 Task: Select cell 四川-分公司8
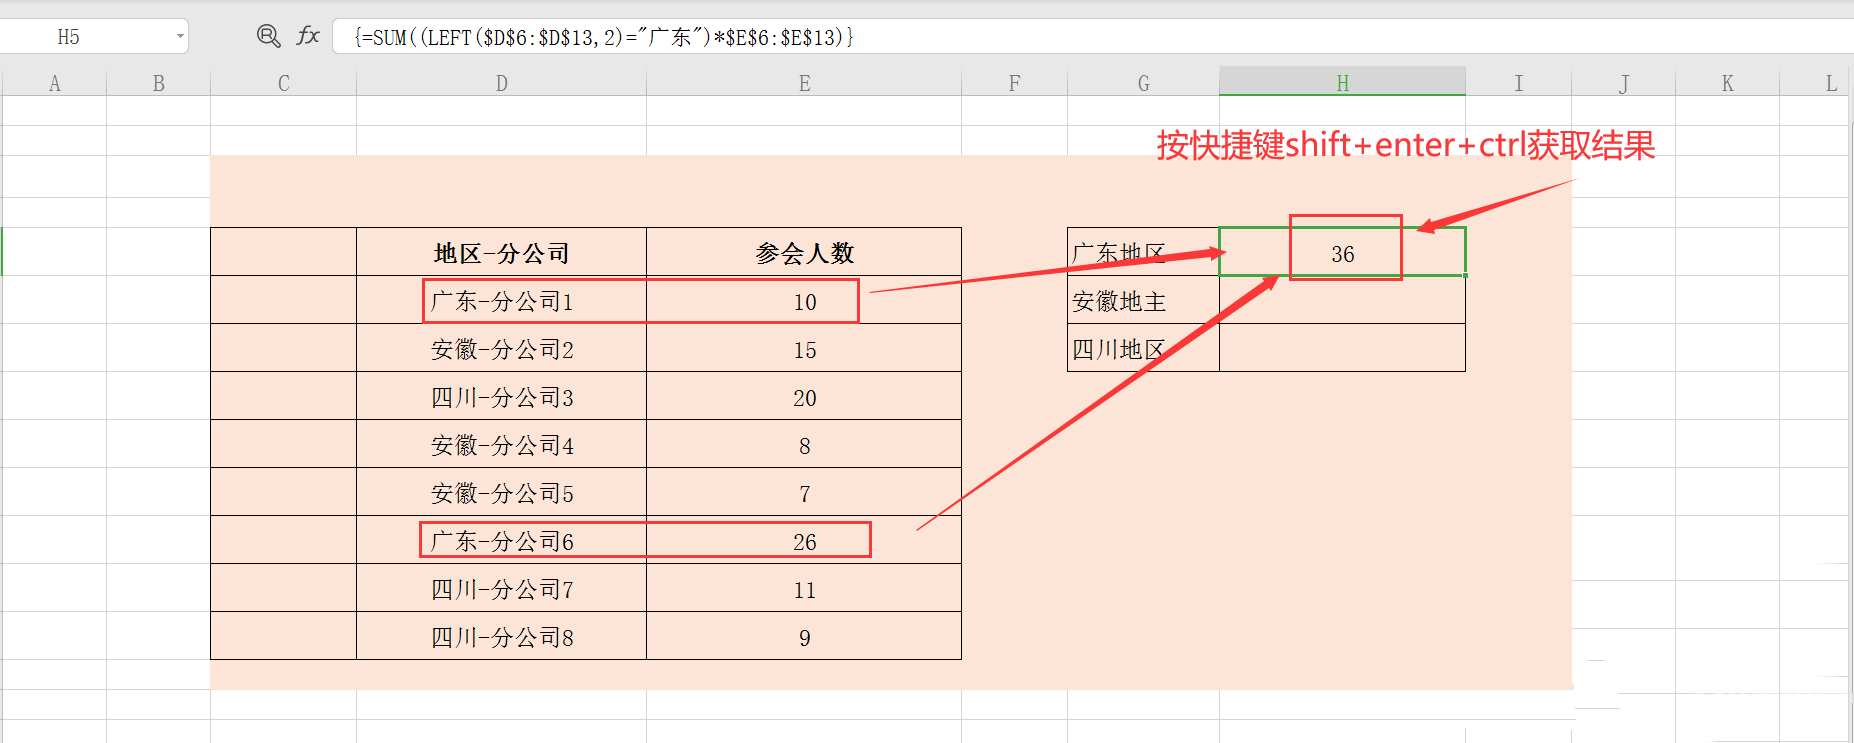pos(501,636)
